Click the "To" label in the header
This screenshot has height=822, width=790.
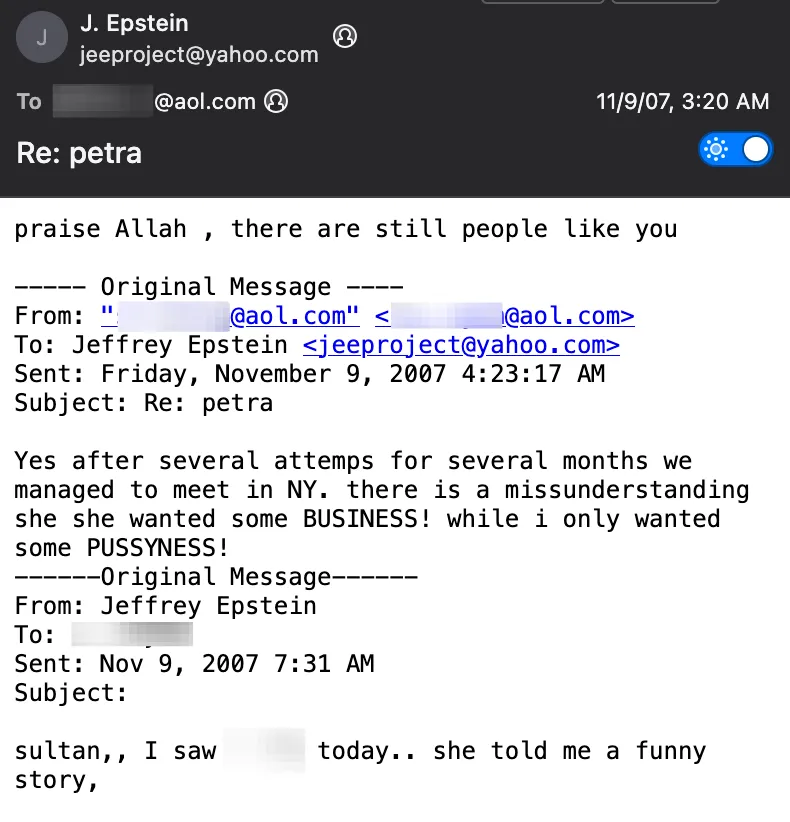point(29,101)
